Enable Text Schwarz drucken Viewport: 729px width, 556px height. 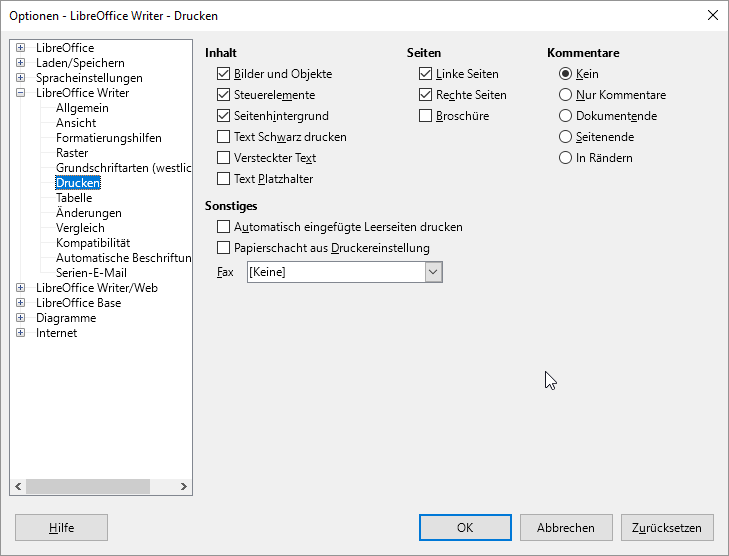[223, 137]
